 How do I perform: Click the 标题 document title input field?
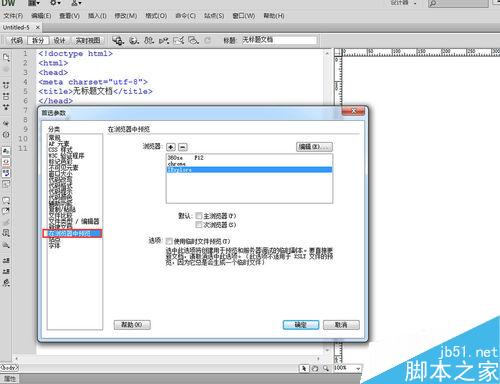pyautogui.click(x=279, y=40)
